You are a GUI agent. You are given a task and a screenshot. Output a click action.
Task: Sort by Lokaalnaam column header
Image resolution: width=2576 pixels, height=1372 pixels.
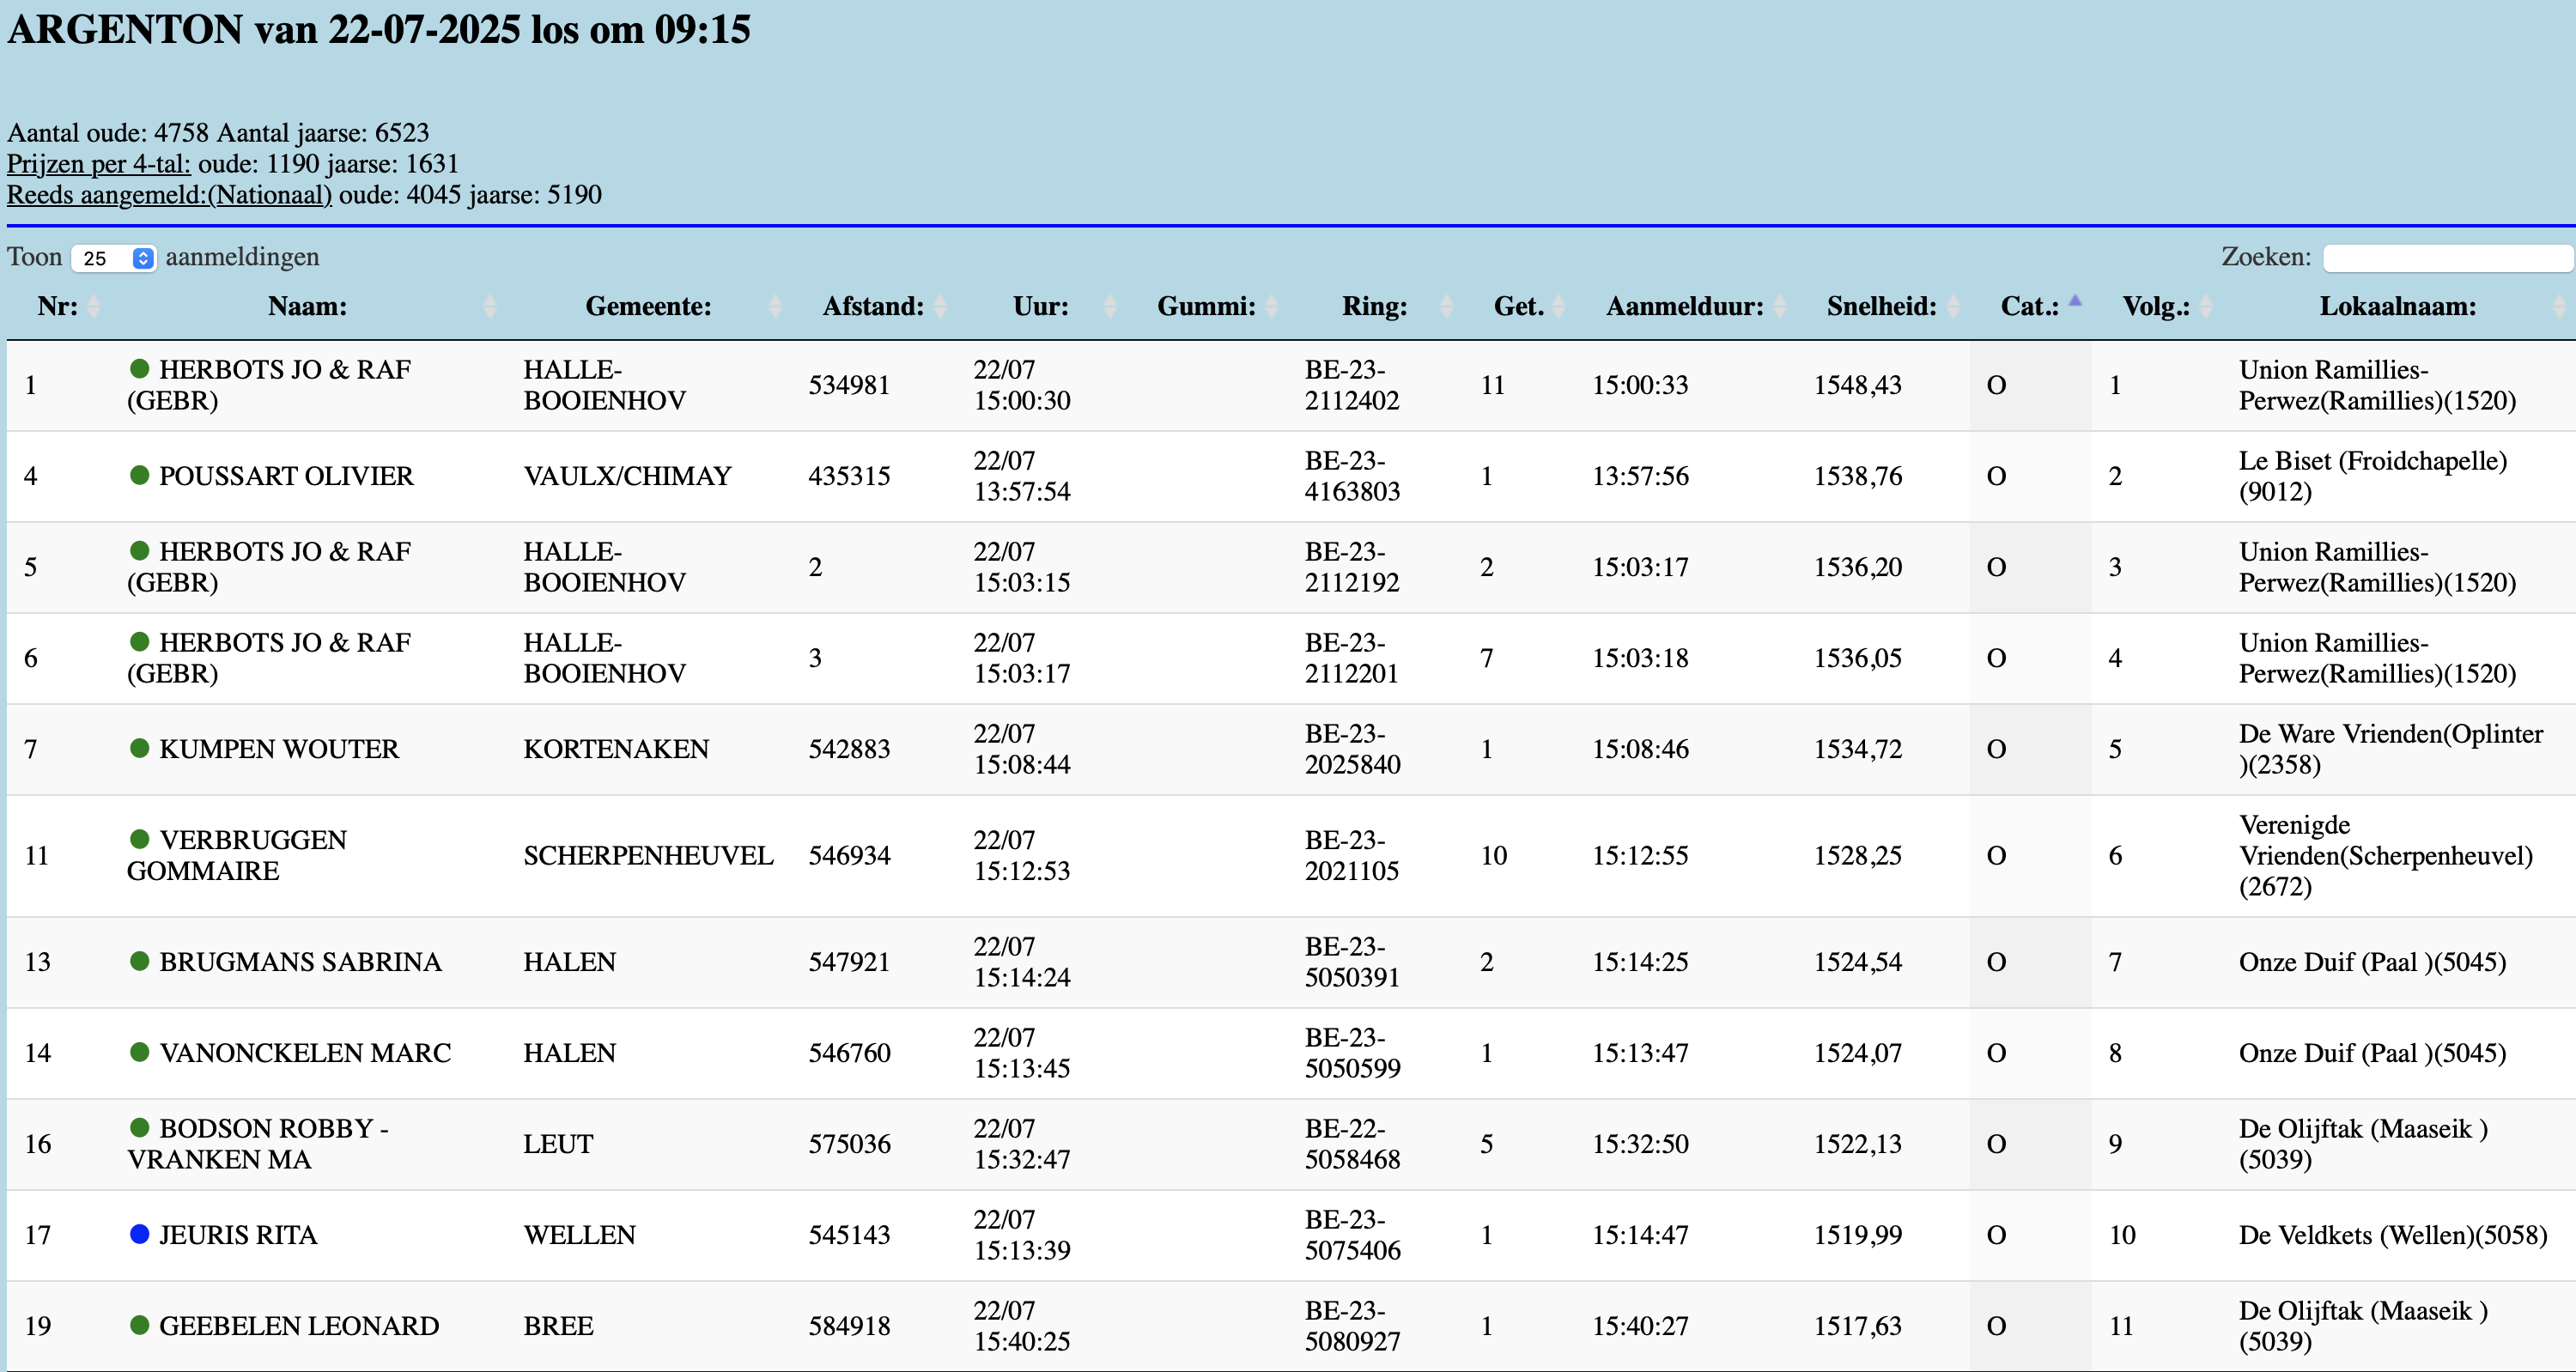(x=2397, y=306)
